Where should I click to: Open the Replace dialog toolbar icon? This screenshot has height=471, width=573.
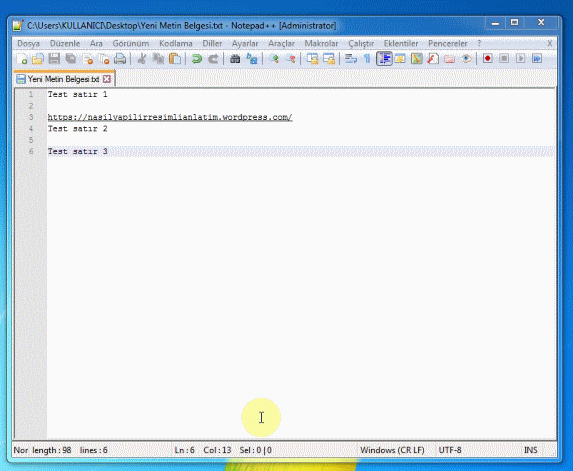[252, 58]
